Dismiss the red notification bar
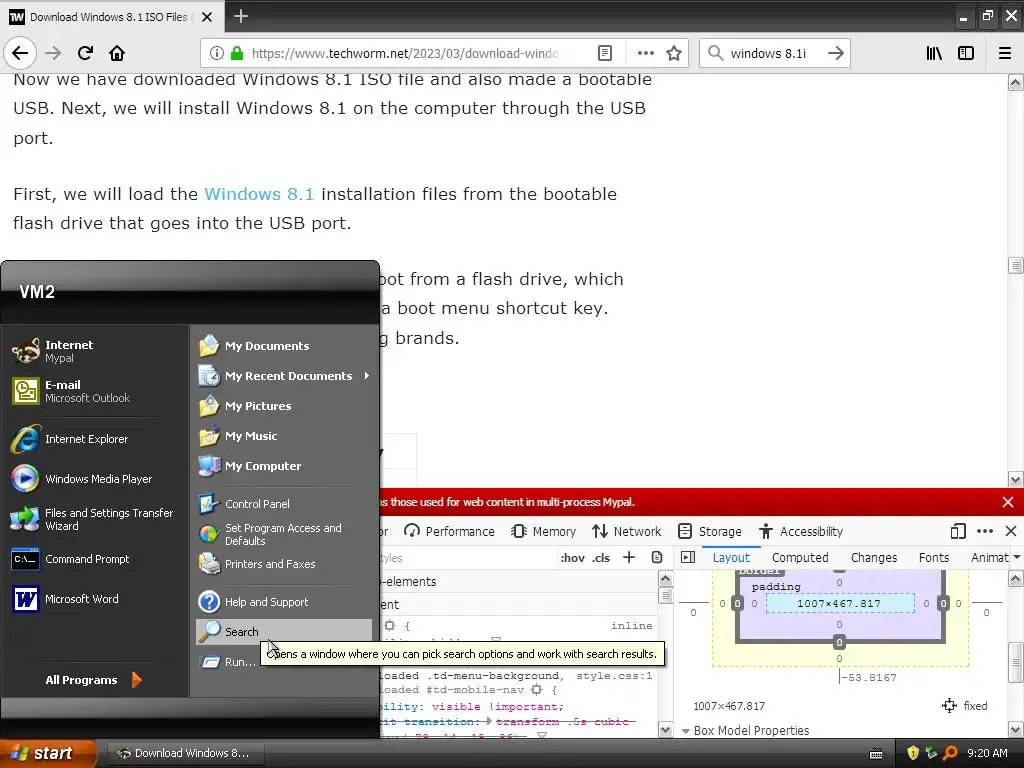 coord(1008,502)
